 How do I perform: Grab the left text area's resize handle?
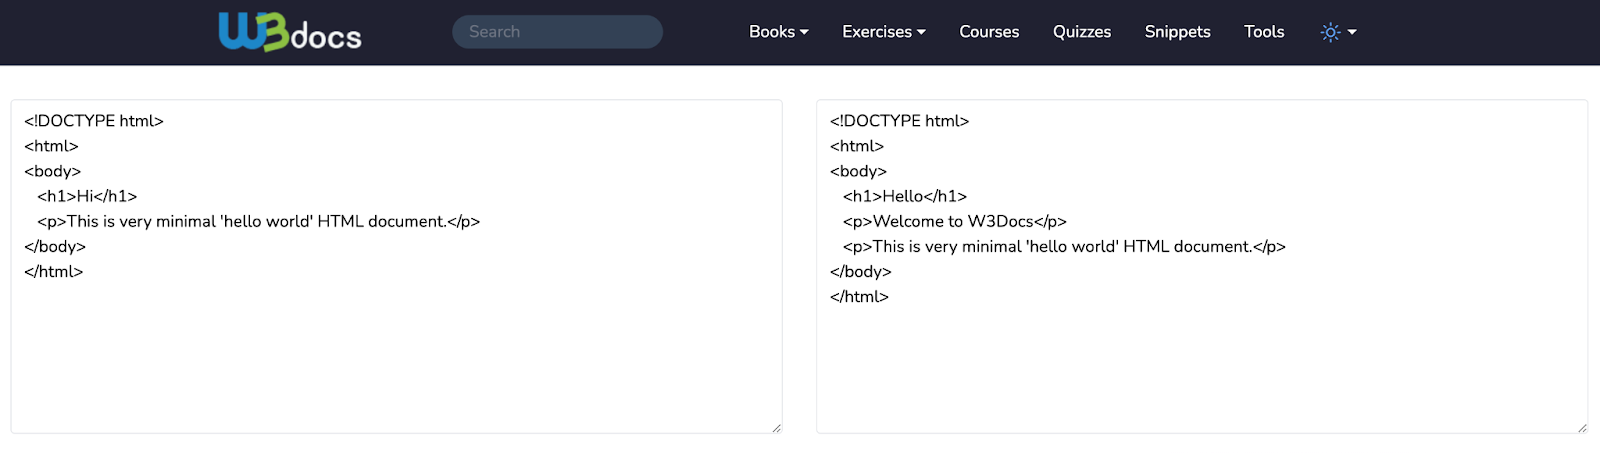coord(776,427)
